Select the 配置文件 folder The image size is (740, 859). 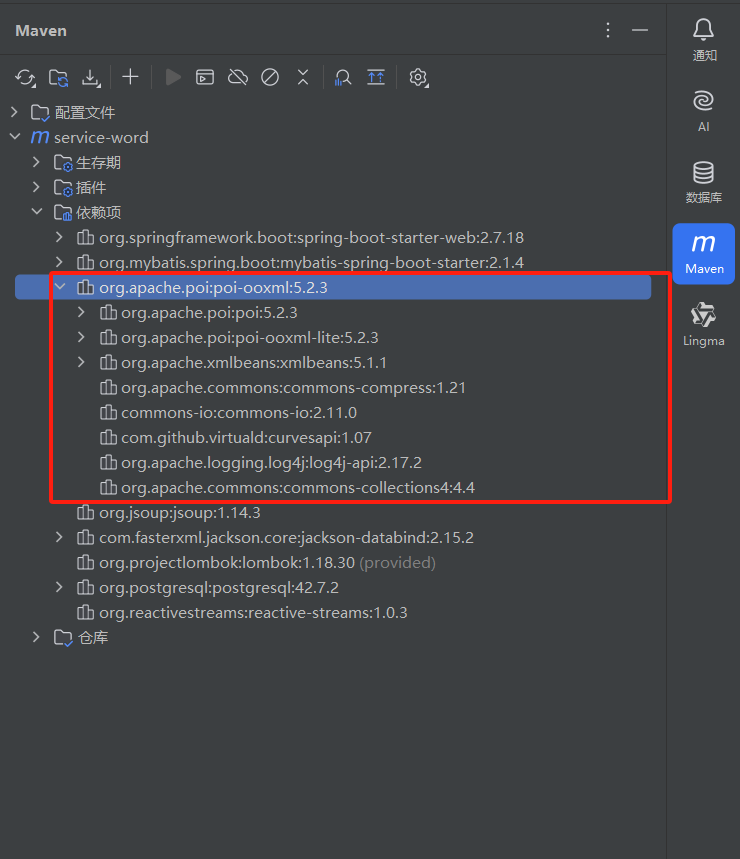coord(85,113)
